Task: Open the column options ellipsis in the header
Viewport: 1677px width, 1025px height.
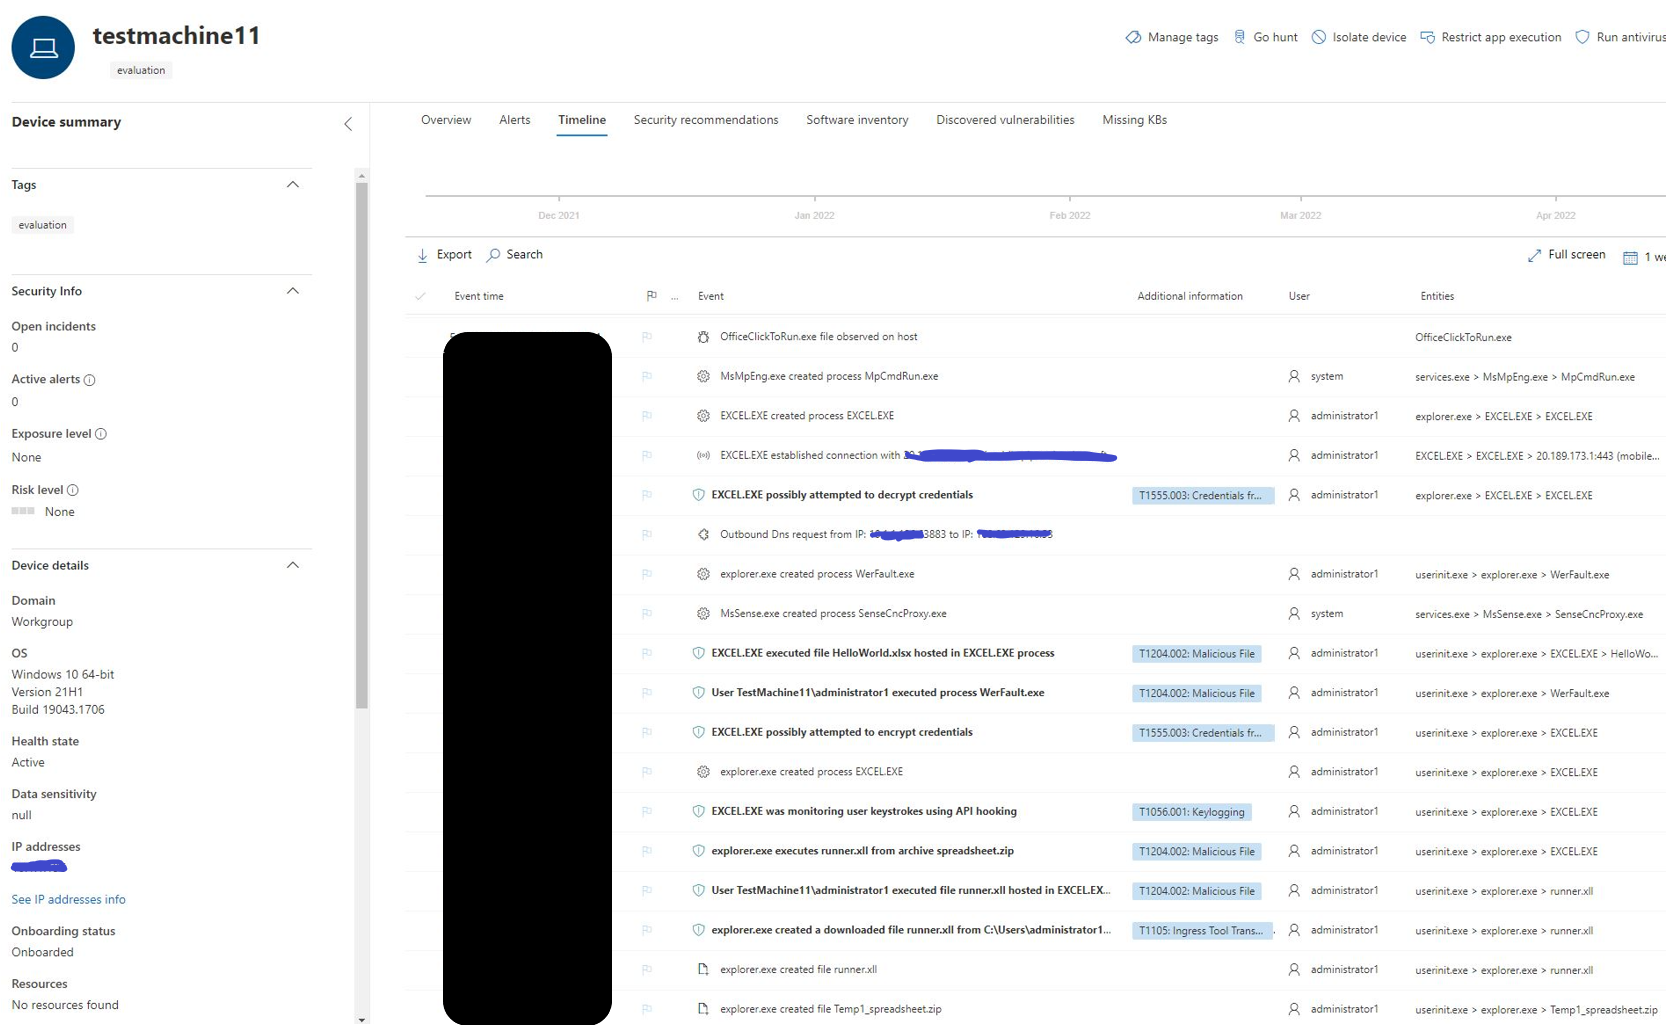Action: coord(675,297)
